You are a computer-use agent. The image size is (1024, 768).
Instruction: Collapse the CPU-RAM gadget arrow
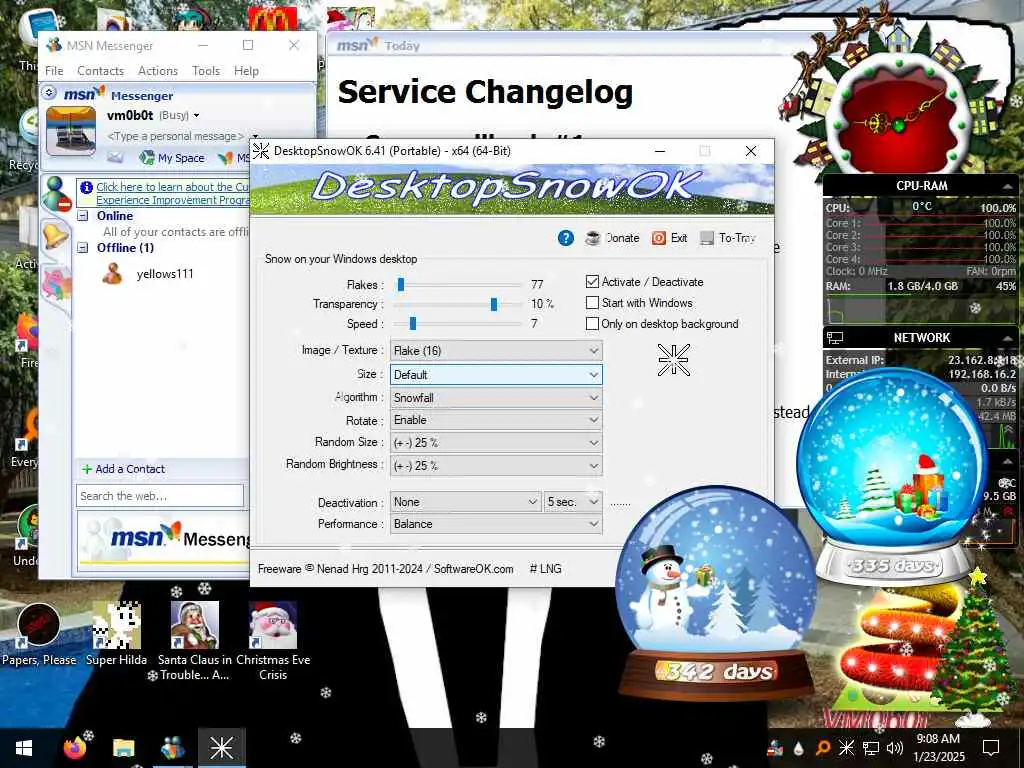pyautogui.click(x=1007, y=187)
